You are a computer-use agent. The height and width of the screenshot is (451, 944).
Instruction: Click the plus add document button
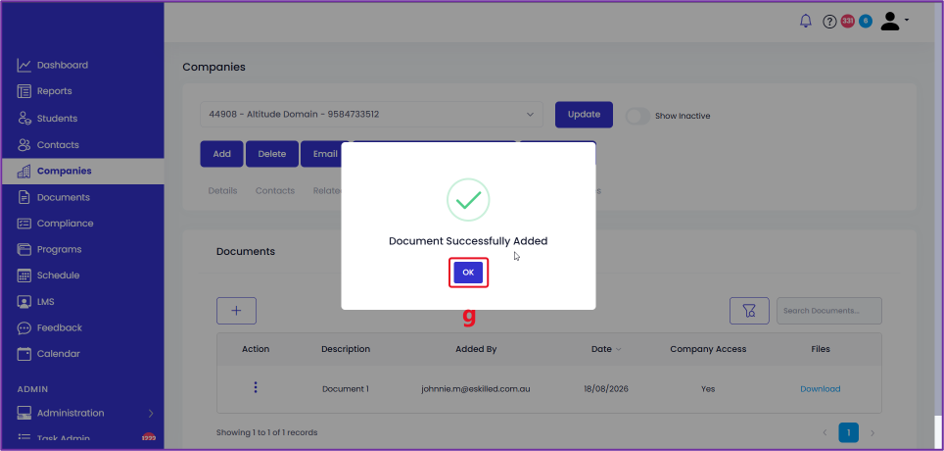tap(237, 311)
